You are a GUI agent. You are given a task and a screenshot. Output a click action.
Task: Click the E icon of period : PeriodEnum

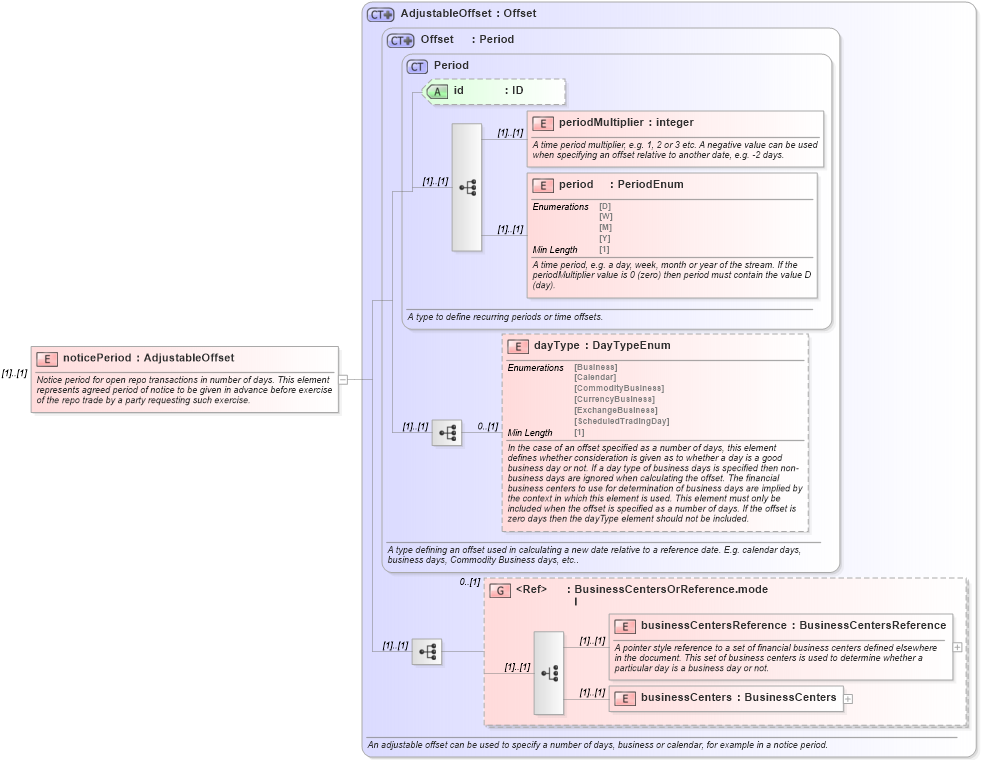coord(542,185)
